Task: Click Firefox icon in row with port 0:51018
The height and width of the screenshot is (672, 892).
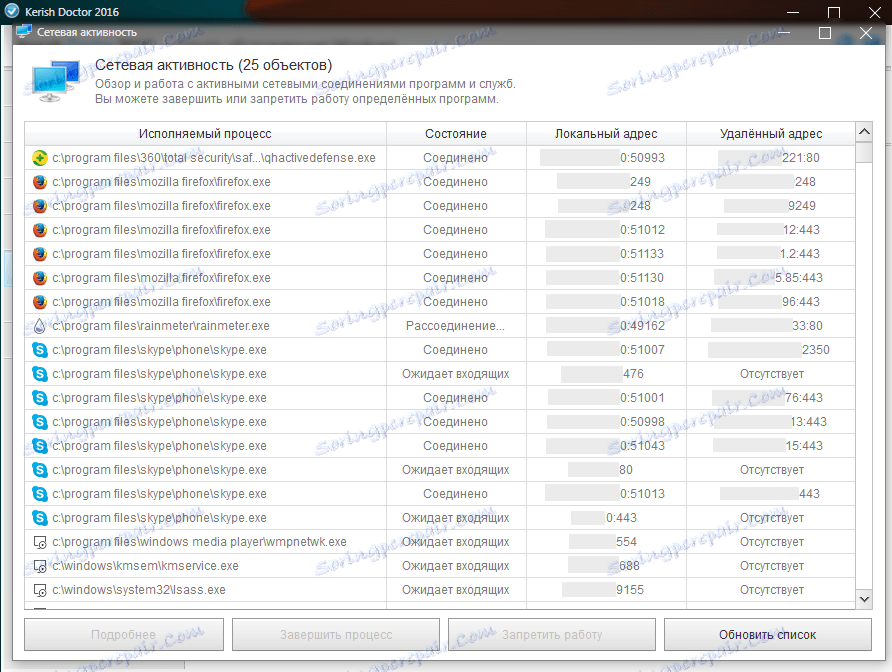Action: (40, 302)
